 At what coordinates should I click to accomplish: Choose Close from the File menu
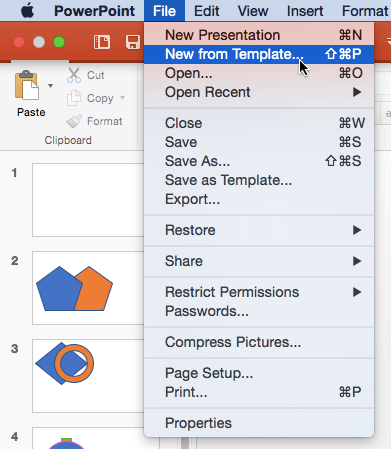click(x=259, y=123)
